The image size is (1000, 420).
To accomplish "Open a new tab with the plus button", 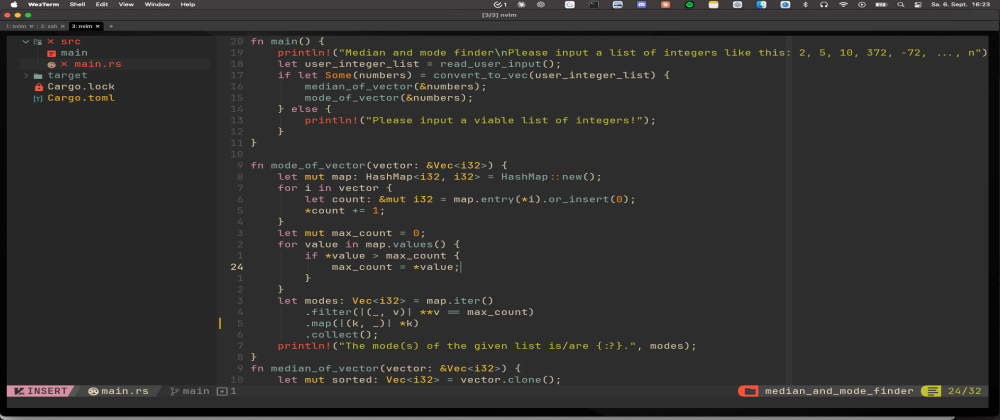I will coord(111,26).
